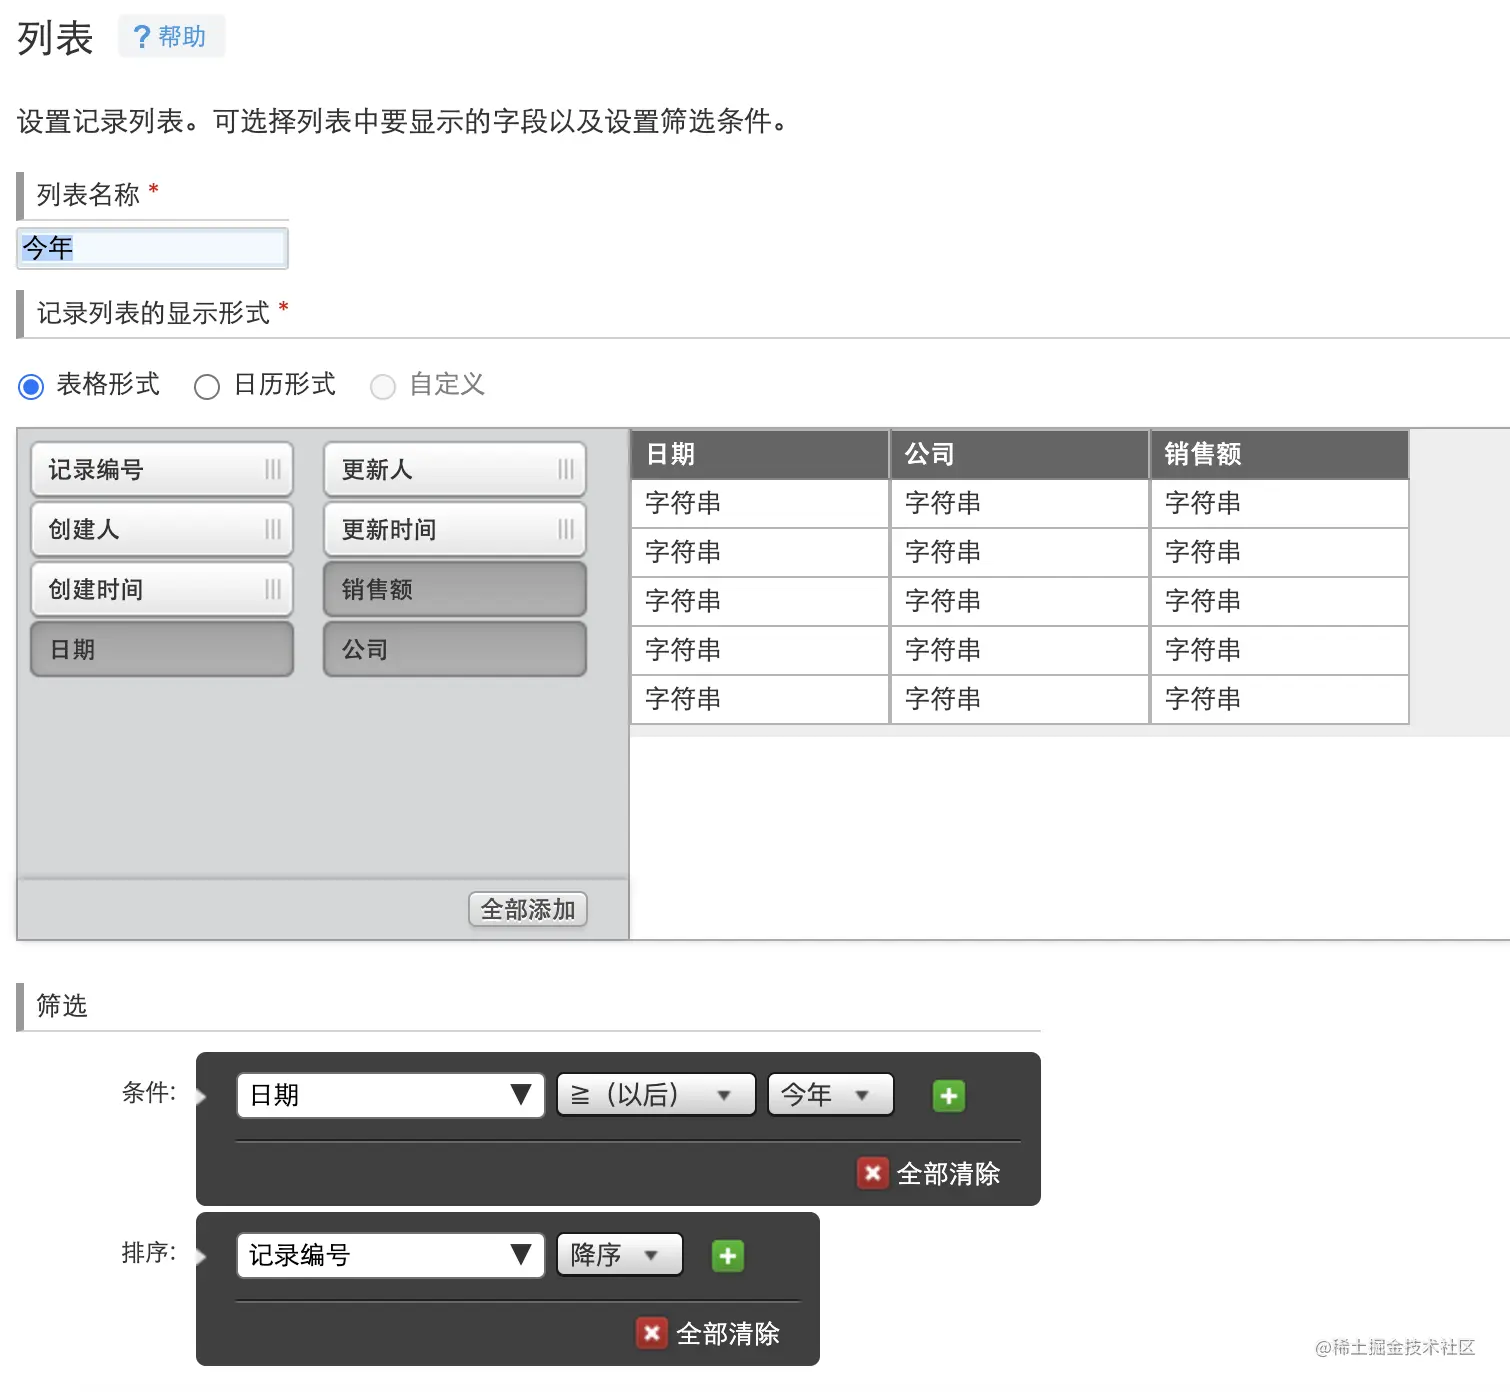Open the 降序 sort order dropdown
1510x1392 pixels.
(620, 1255)
